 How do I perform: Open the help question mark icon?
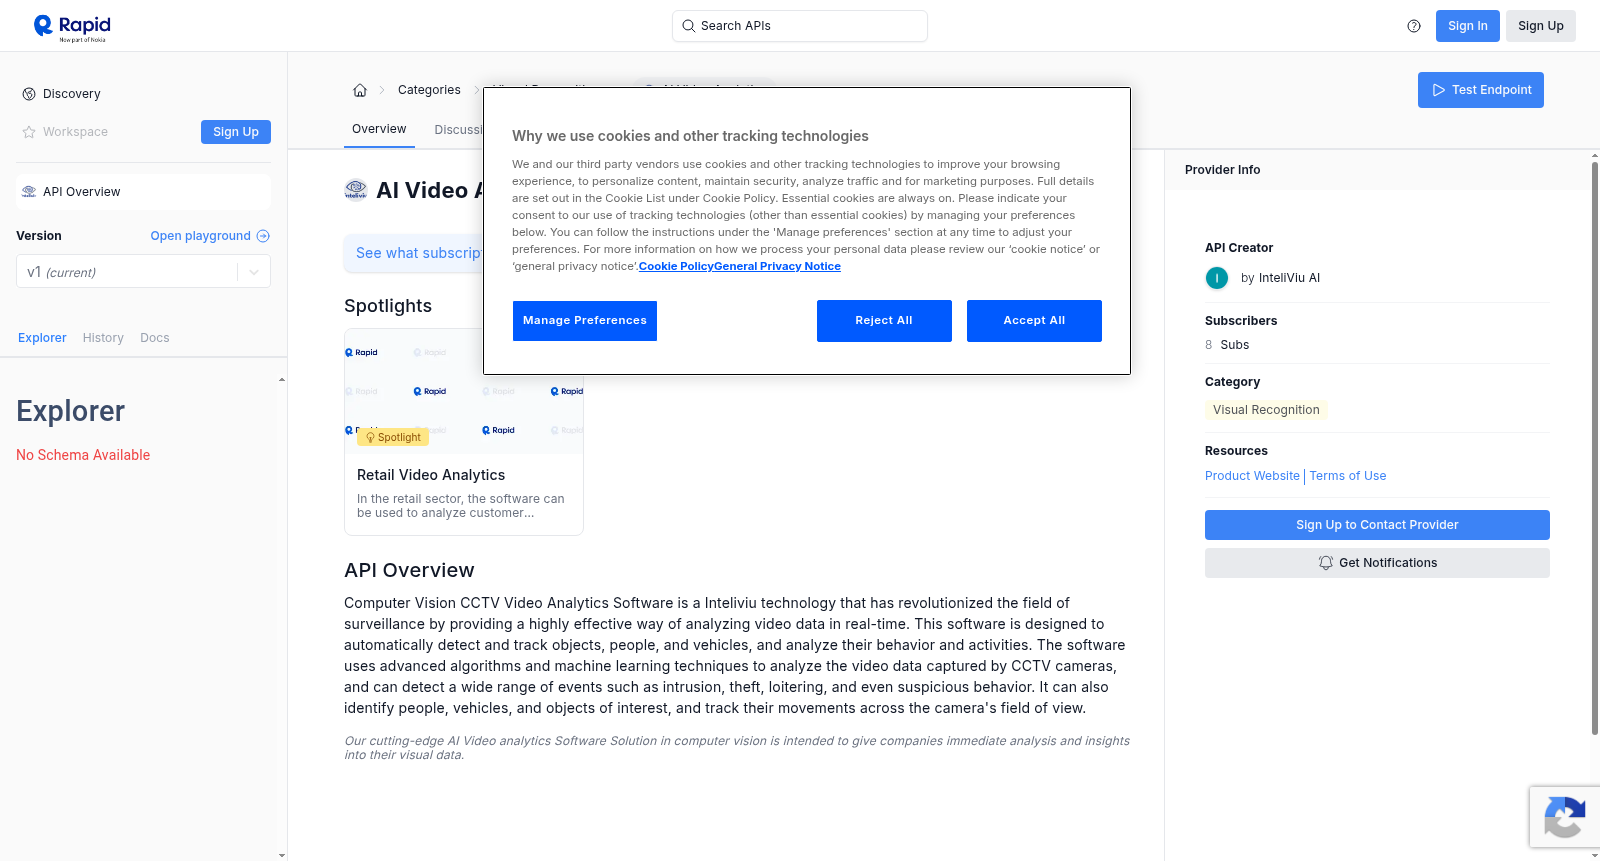1414,26
